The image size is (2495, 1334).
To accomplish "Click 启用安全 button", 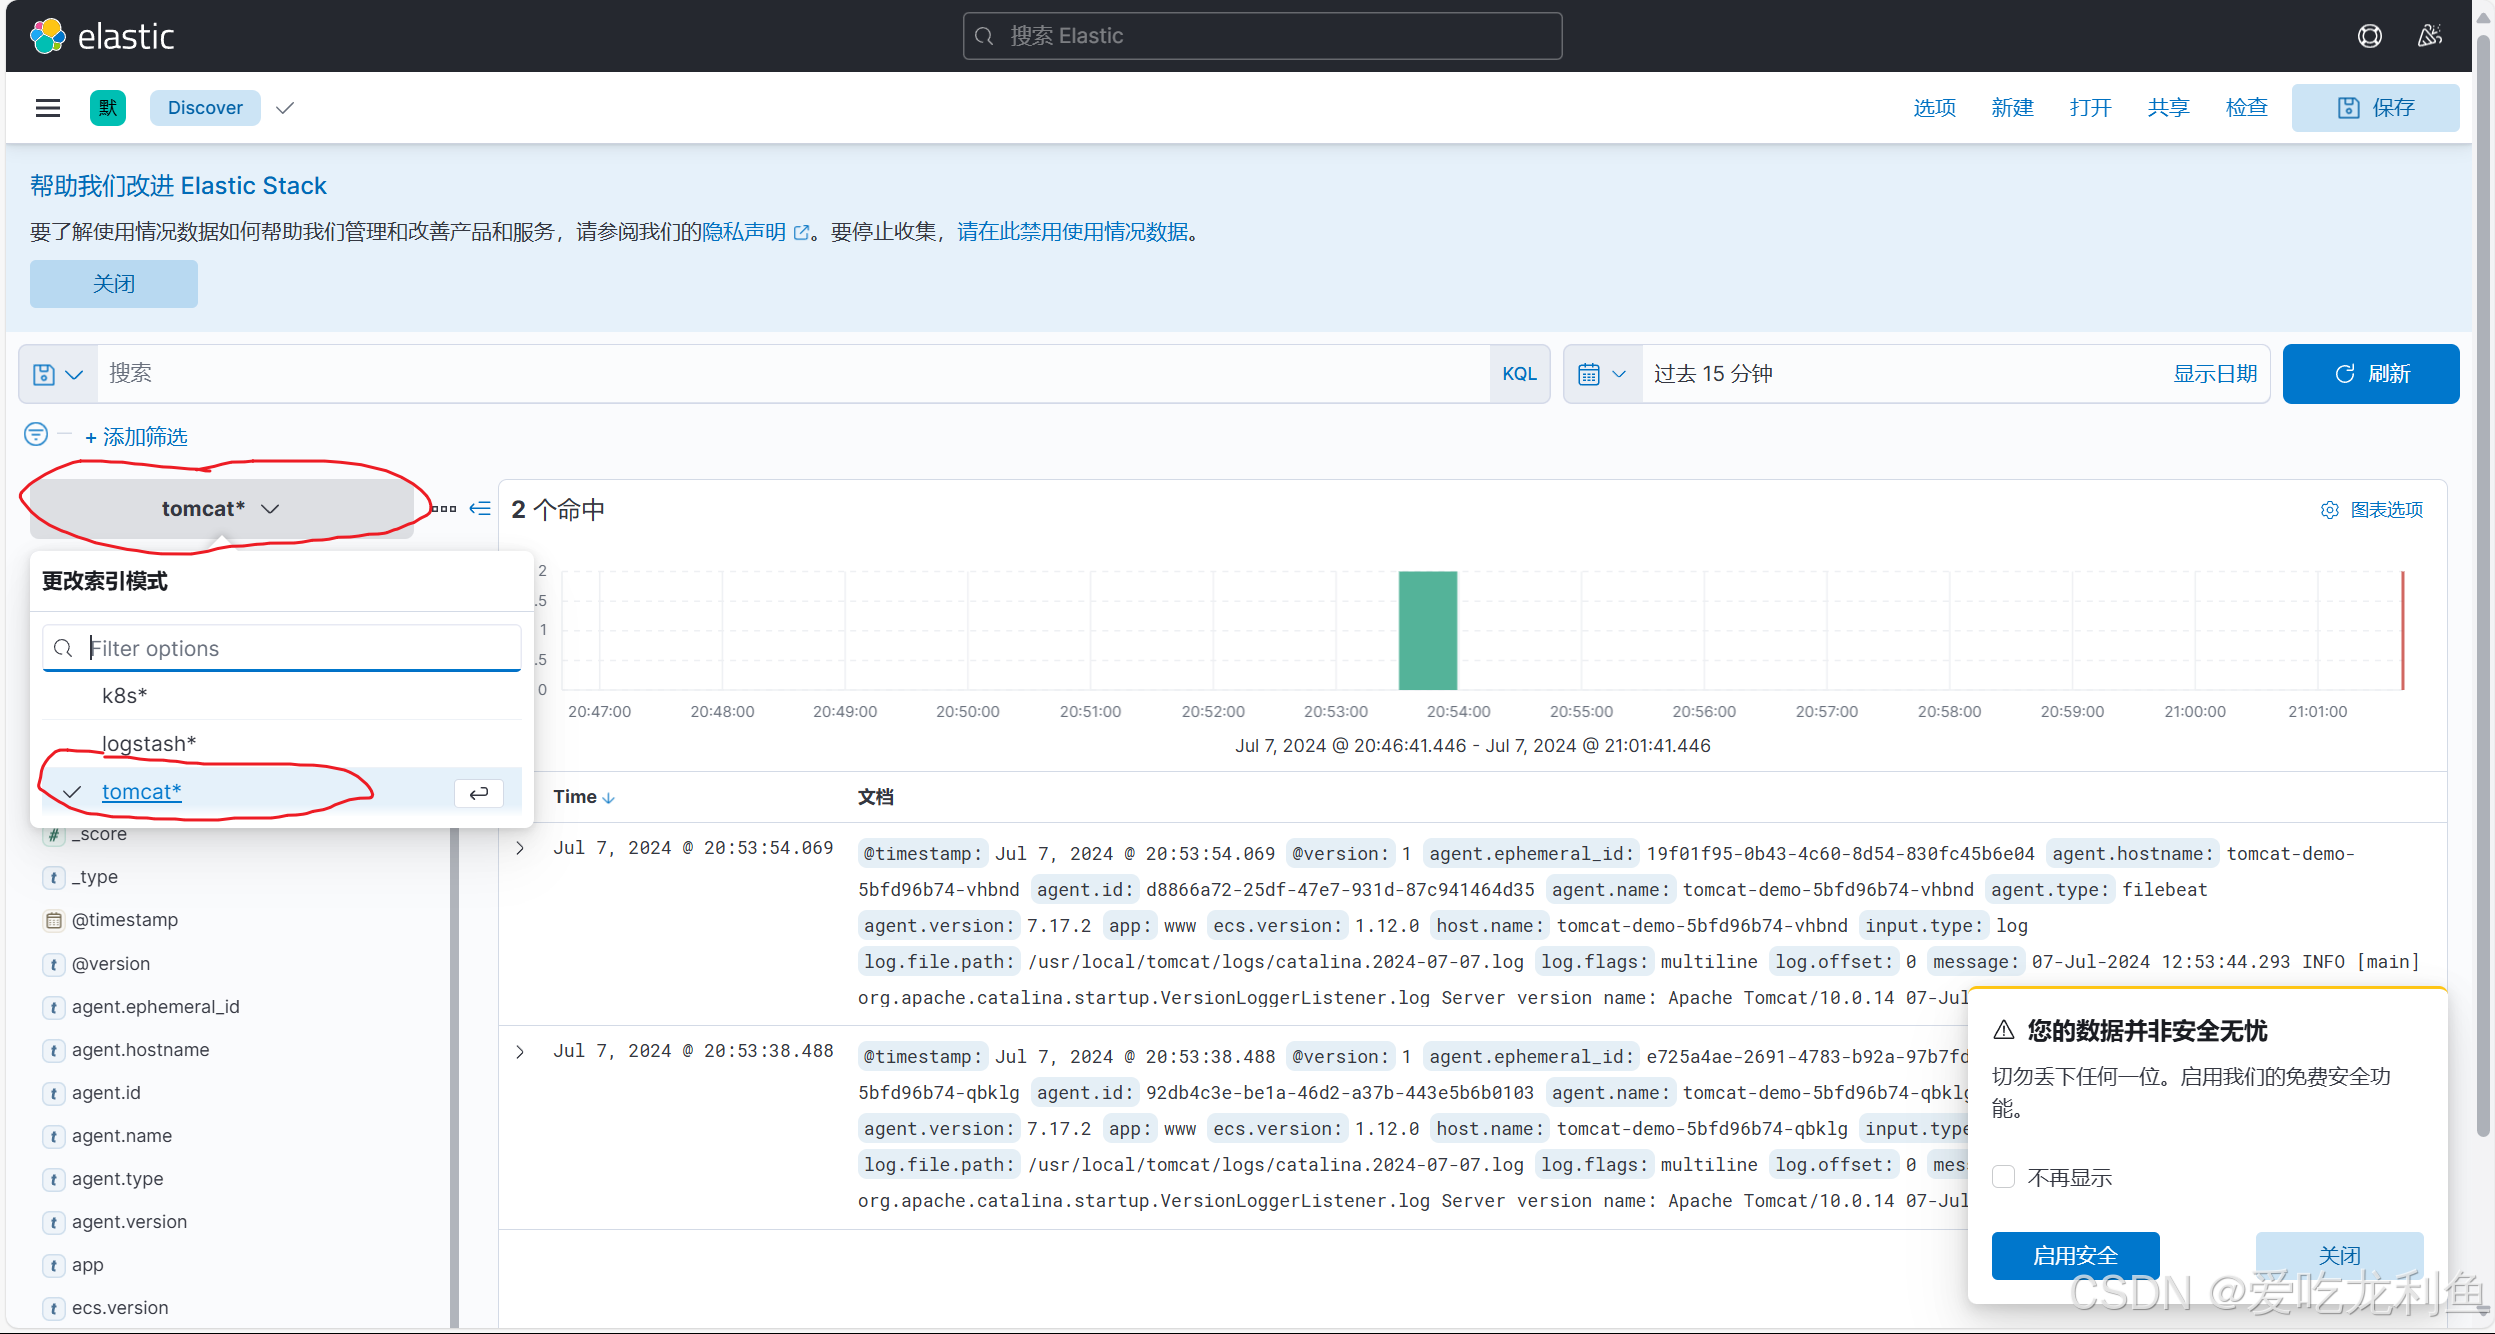I will (x=2075, y=1256).
